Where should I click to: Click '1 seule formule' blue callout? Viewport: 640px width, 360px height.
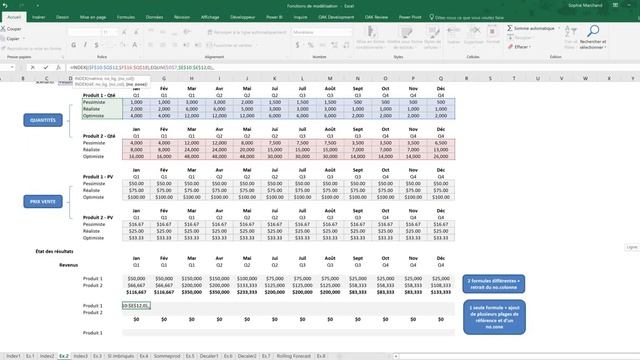point(494,317)
